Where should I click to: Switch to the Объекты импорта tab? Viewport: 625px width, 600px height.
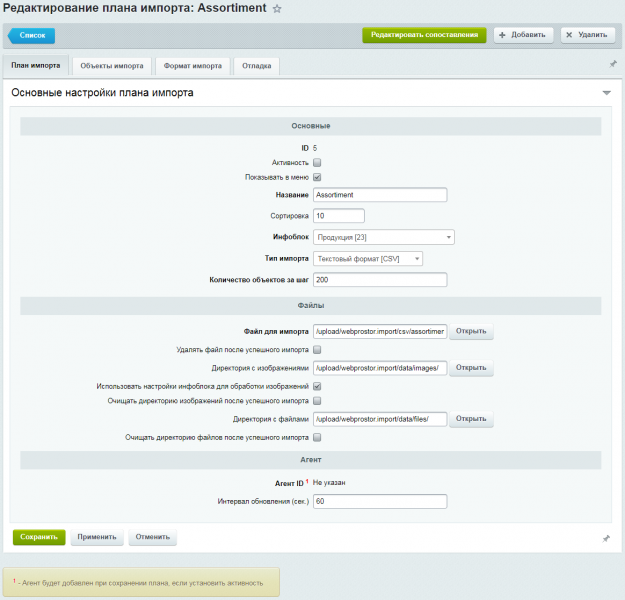[x=112, y=66]
